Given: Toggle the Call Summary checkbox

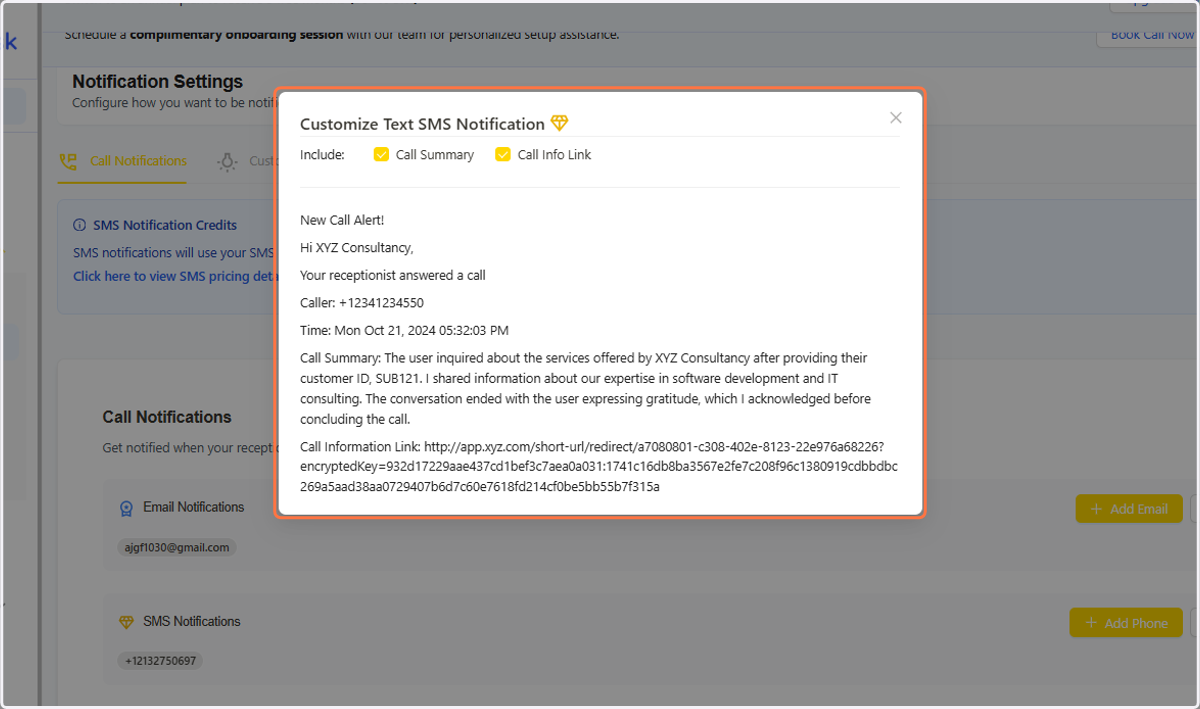Looking at the screenshot, I should (381, 155).
